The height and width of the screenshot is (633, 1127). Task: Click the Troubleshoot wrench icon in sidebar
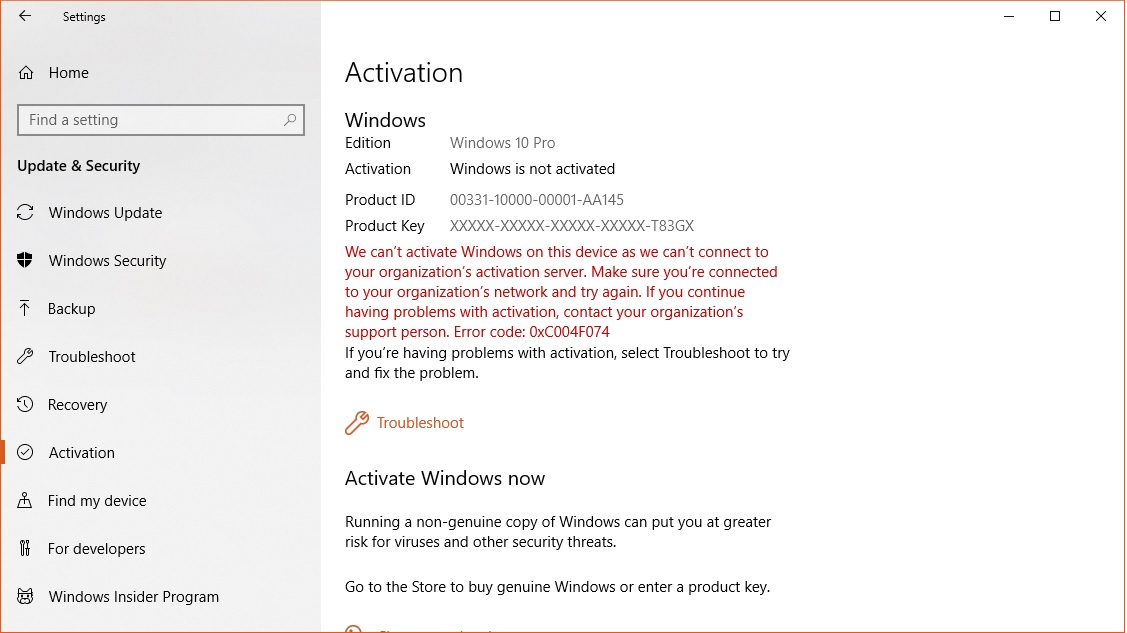pyautogui.click(x=25, y=356)
